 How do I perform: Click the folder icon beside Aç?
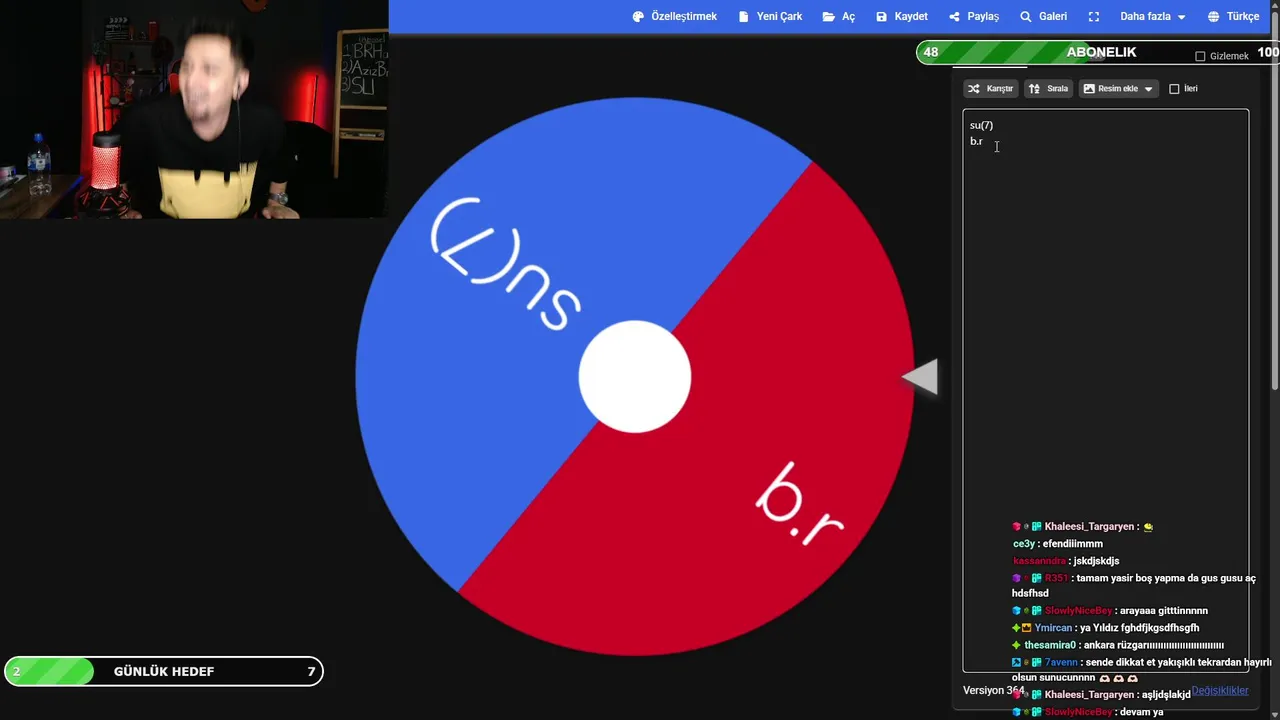click(829, 16)
